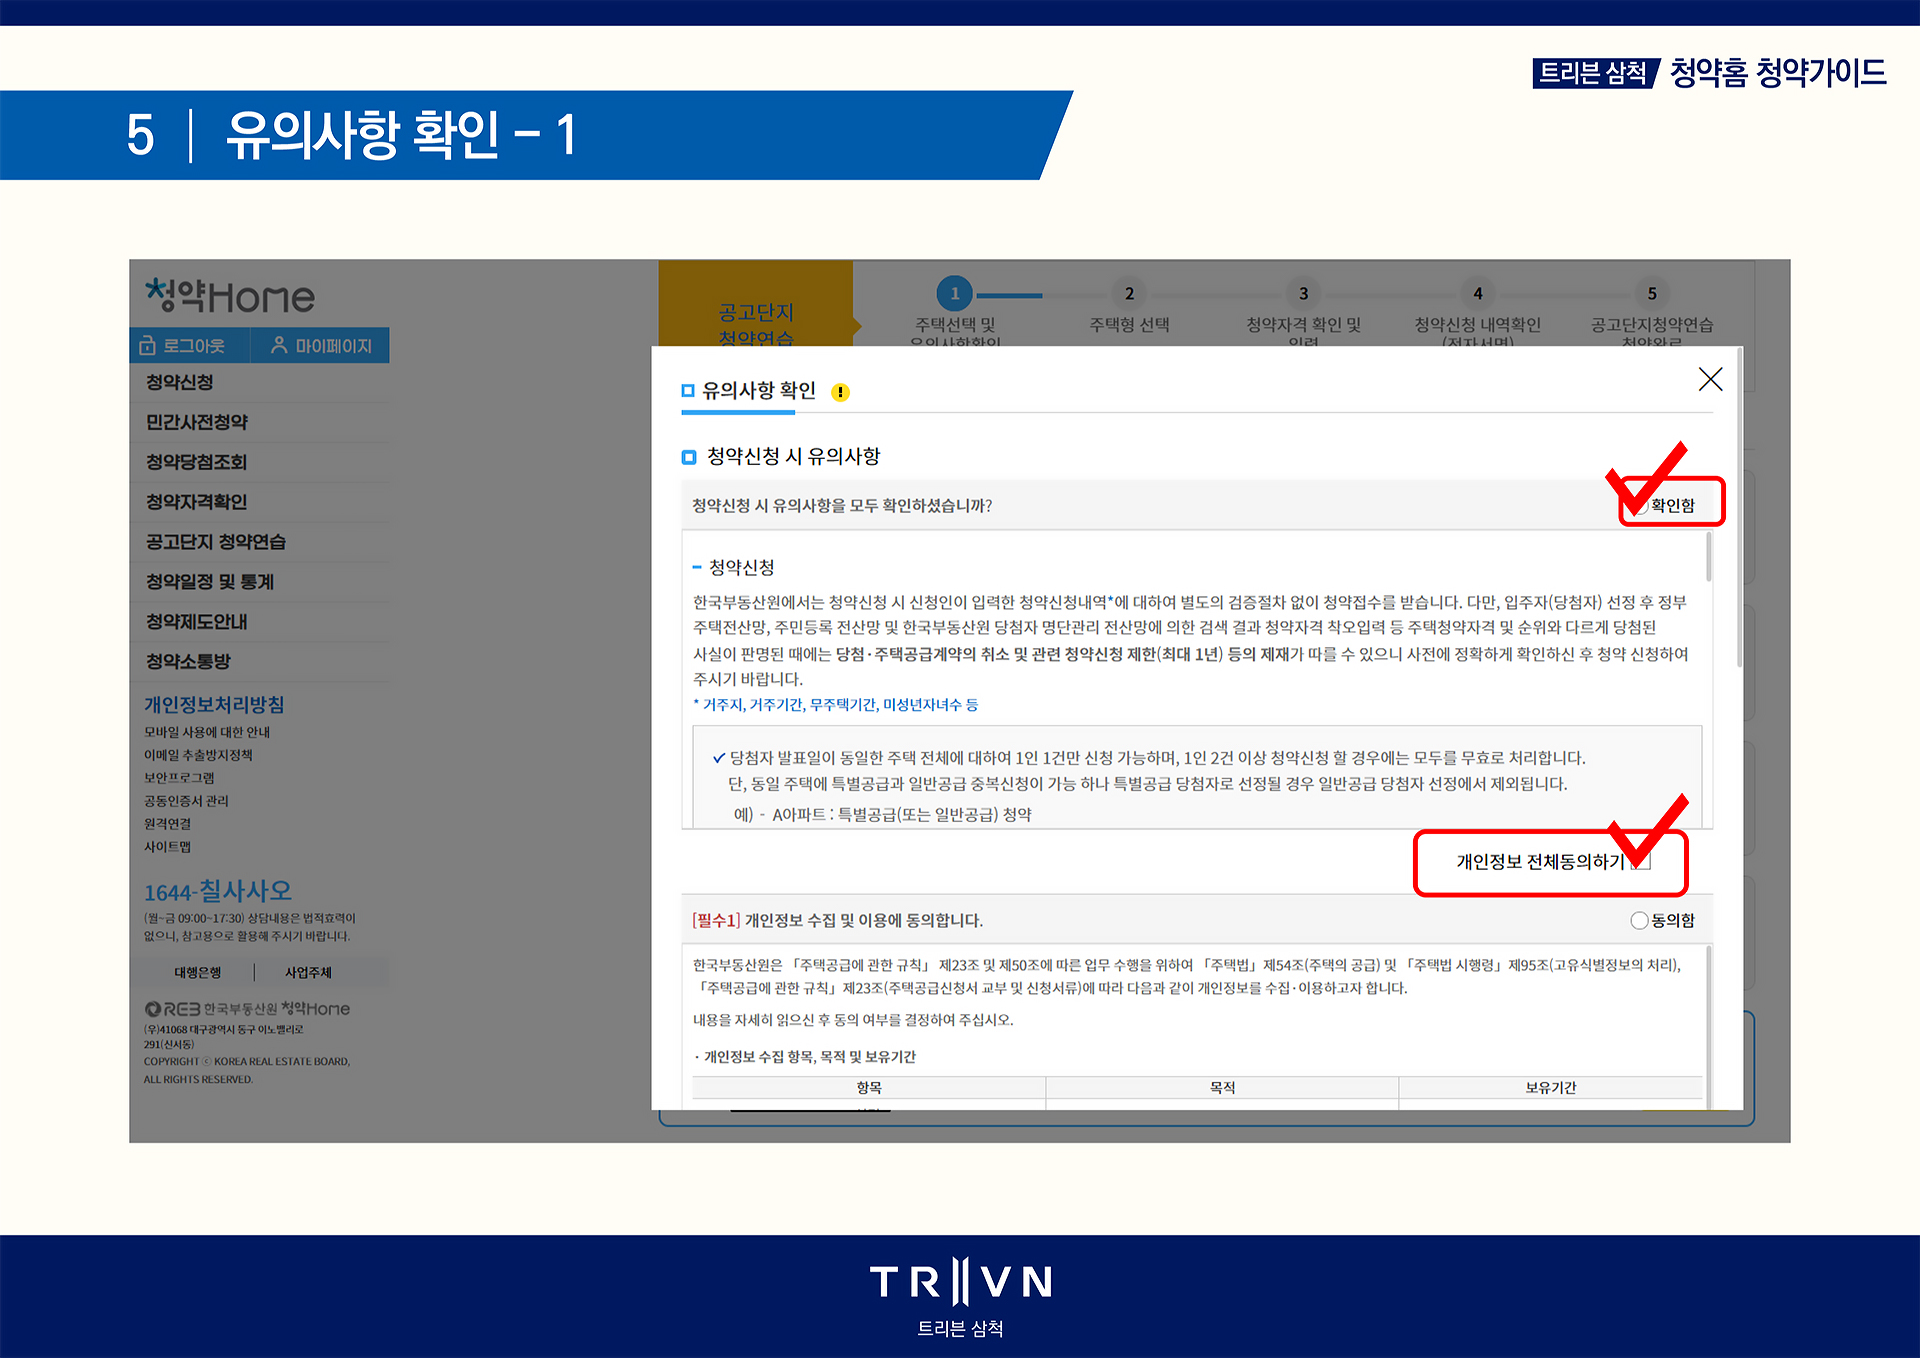Open 청약일정 및 통계 menu

(x=210, y=582)
